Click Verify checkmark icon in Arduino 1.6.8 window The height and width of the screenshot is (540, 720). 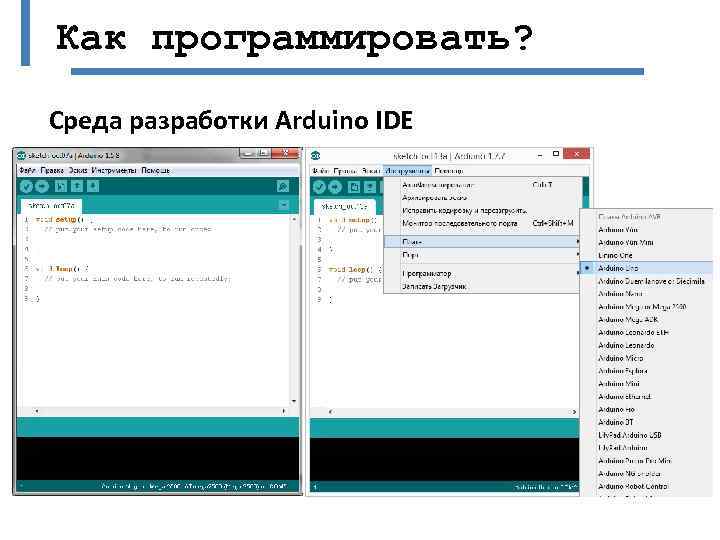pyautogui.click(x=26, y=186)
